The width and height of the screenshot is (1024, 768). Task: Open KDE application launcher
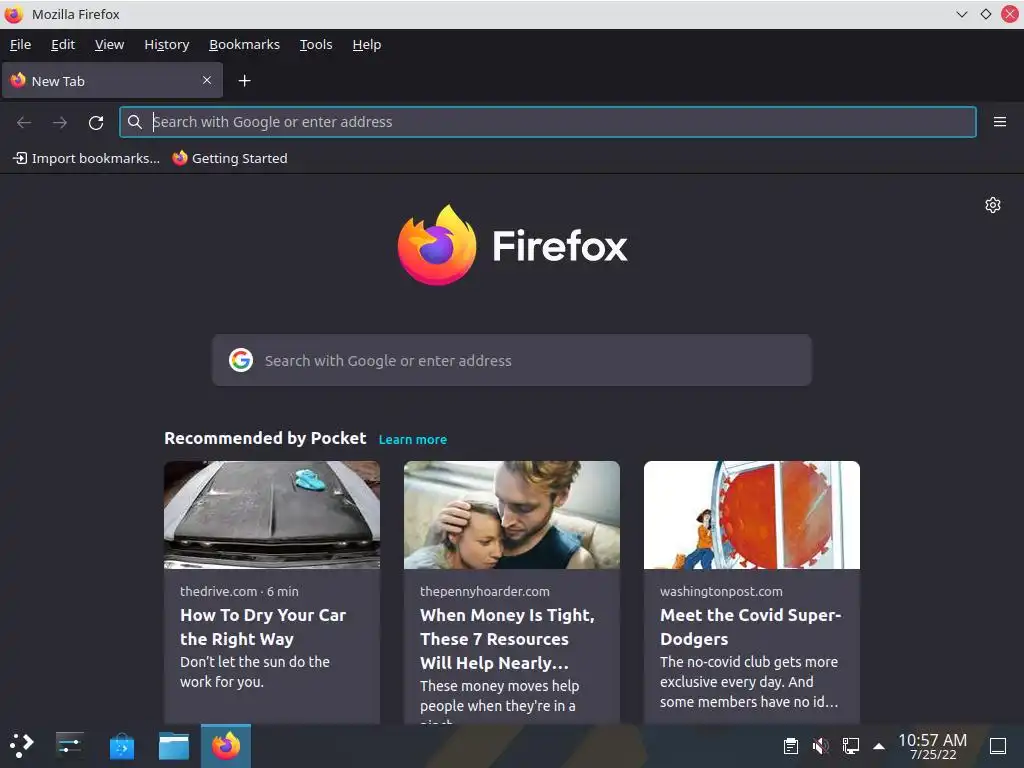click(x=21, y=745)
